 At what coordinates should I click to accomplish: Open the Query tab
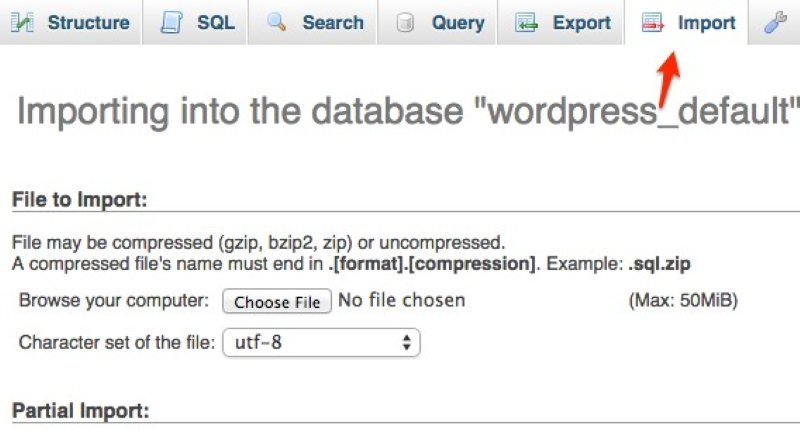458,22
